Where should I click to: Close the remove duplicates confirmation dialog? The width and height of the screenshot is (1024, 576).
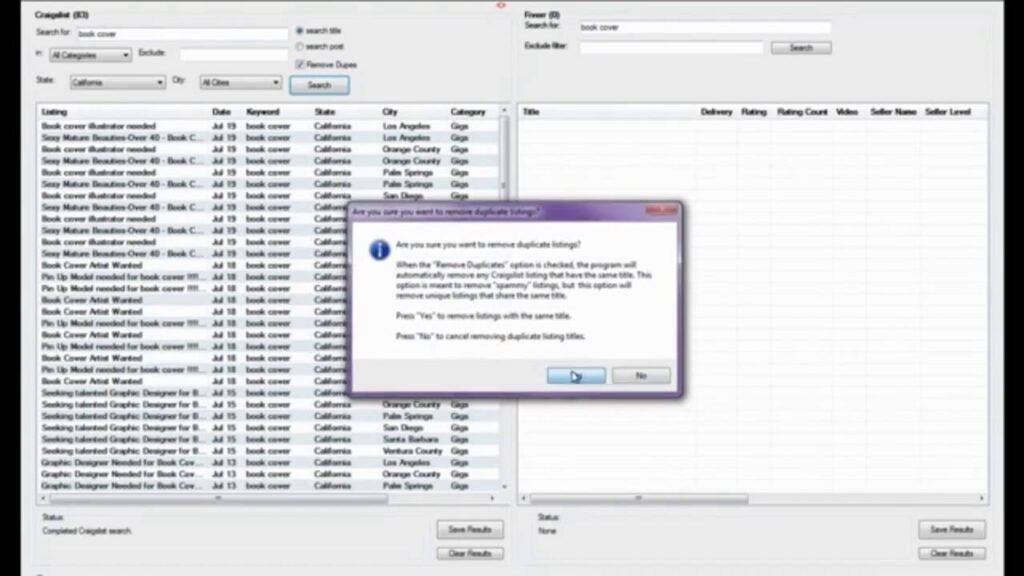tap(661, 211)
